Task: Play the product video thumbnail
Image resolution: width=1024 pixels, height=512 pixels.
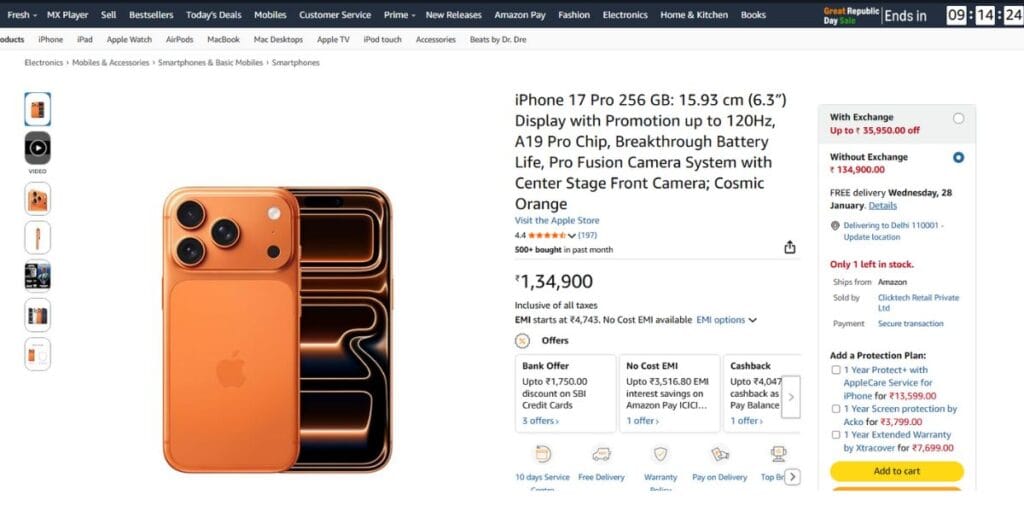Action: click(38, 148)
